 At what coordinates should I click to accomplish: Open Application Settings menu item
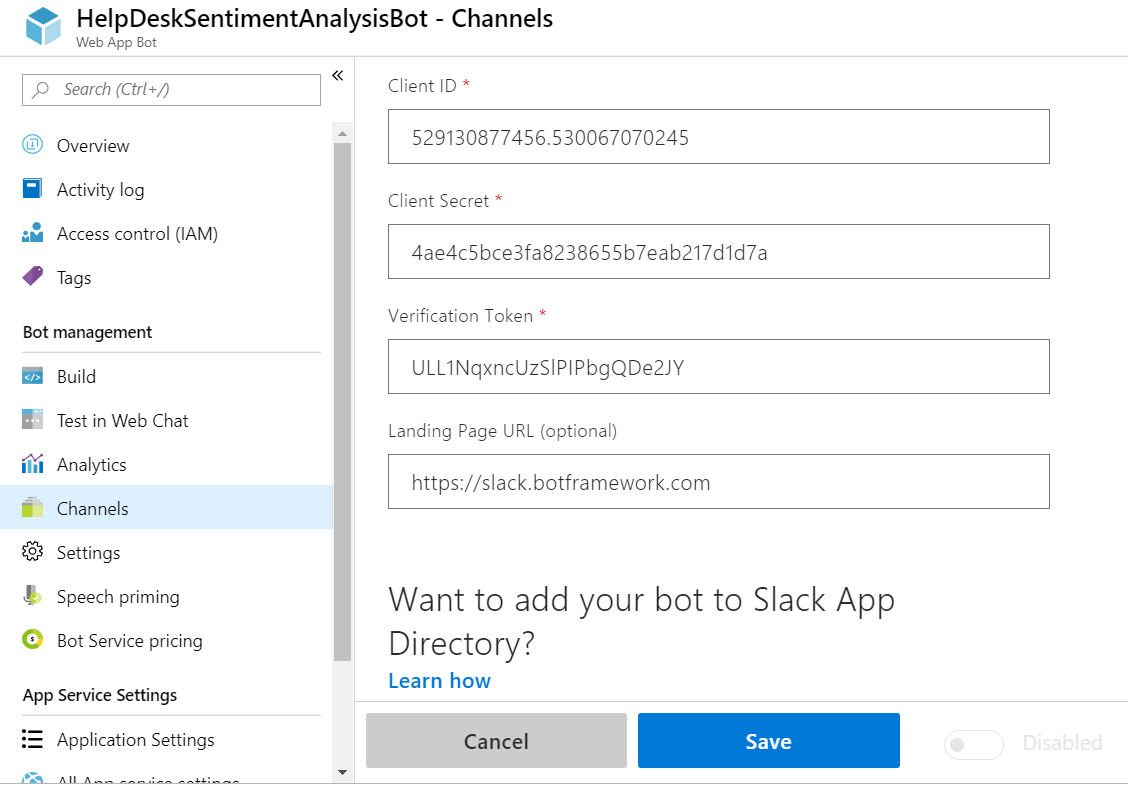(135, 739)
